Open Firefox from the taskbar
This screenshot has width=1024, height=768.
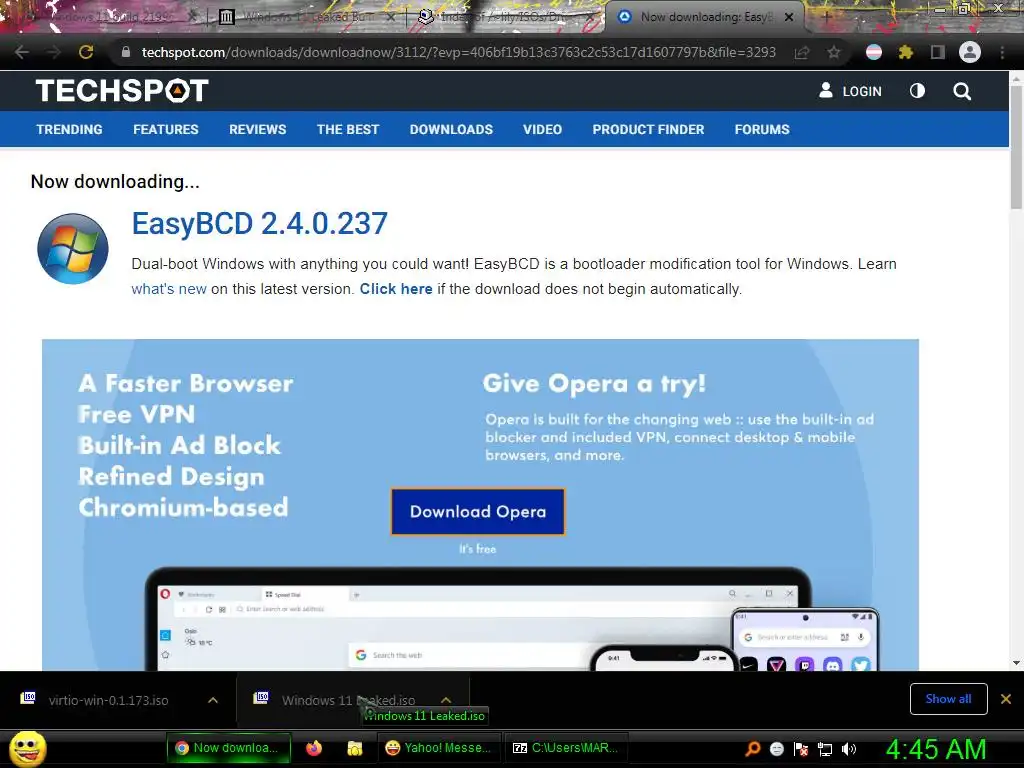[314, 748]
